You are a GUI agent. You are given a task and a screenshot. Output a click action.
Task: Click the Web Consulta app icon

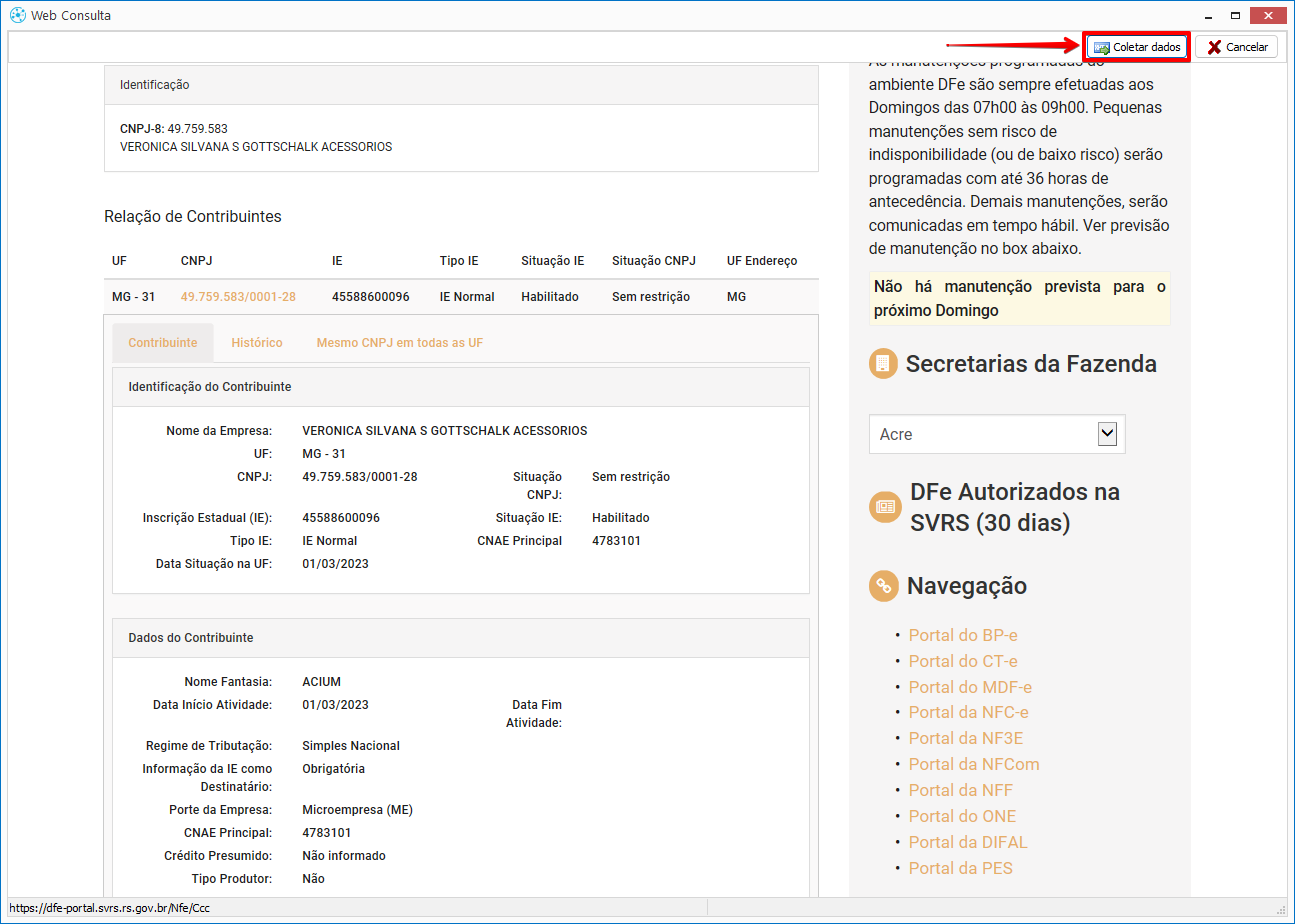pos(17,15)
